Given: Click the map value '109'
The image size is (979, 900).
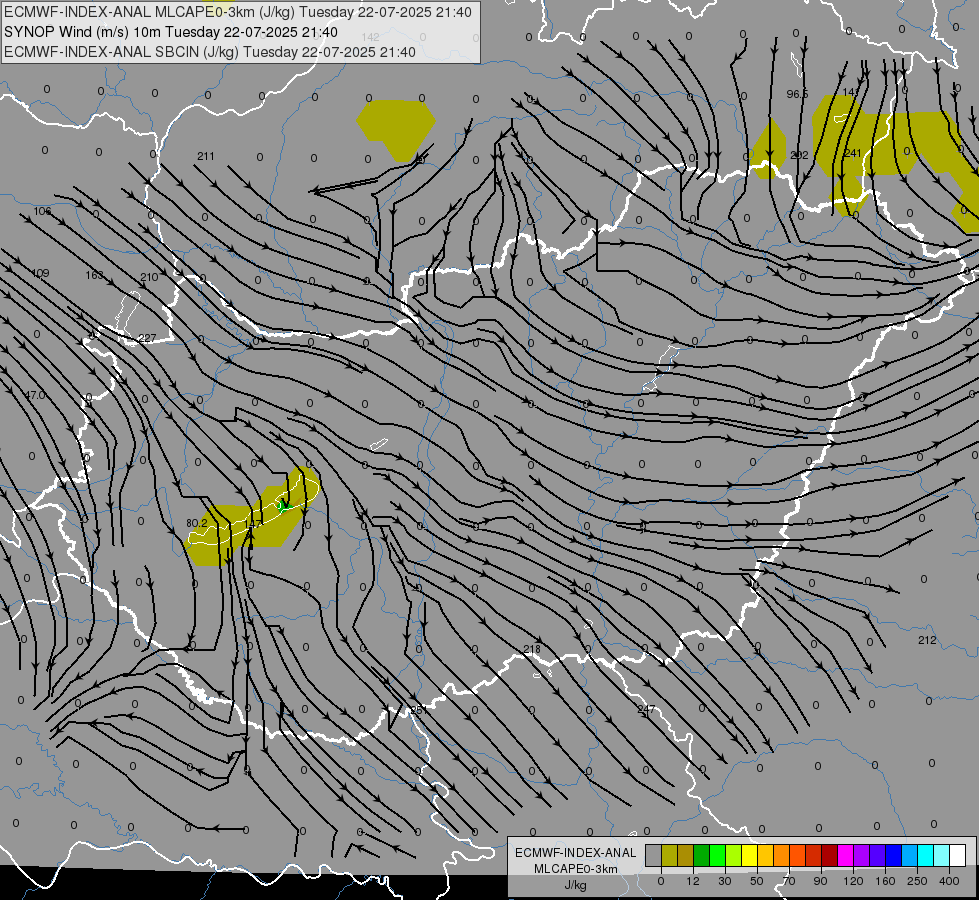Looking at the screenshot, I should point(40,273).
